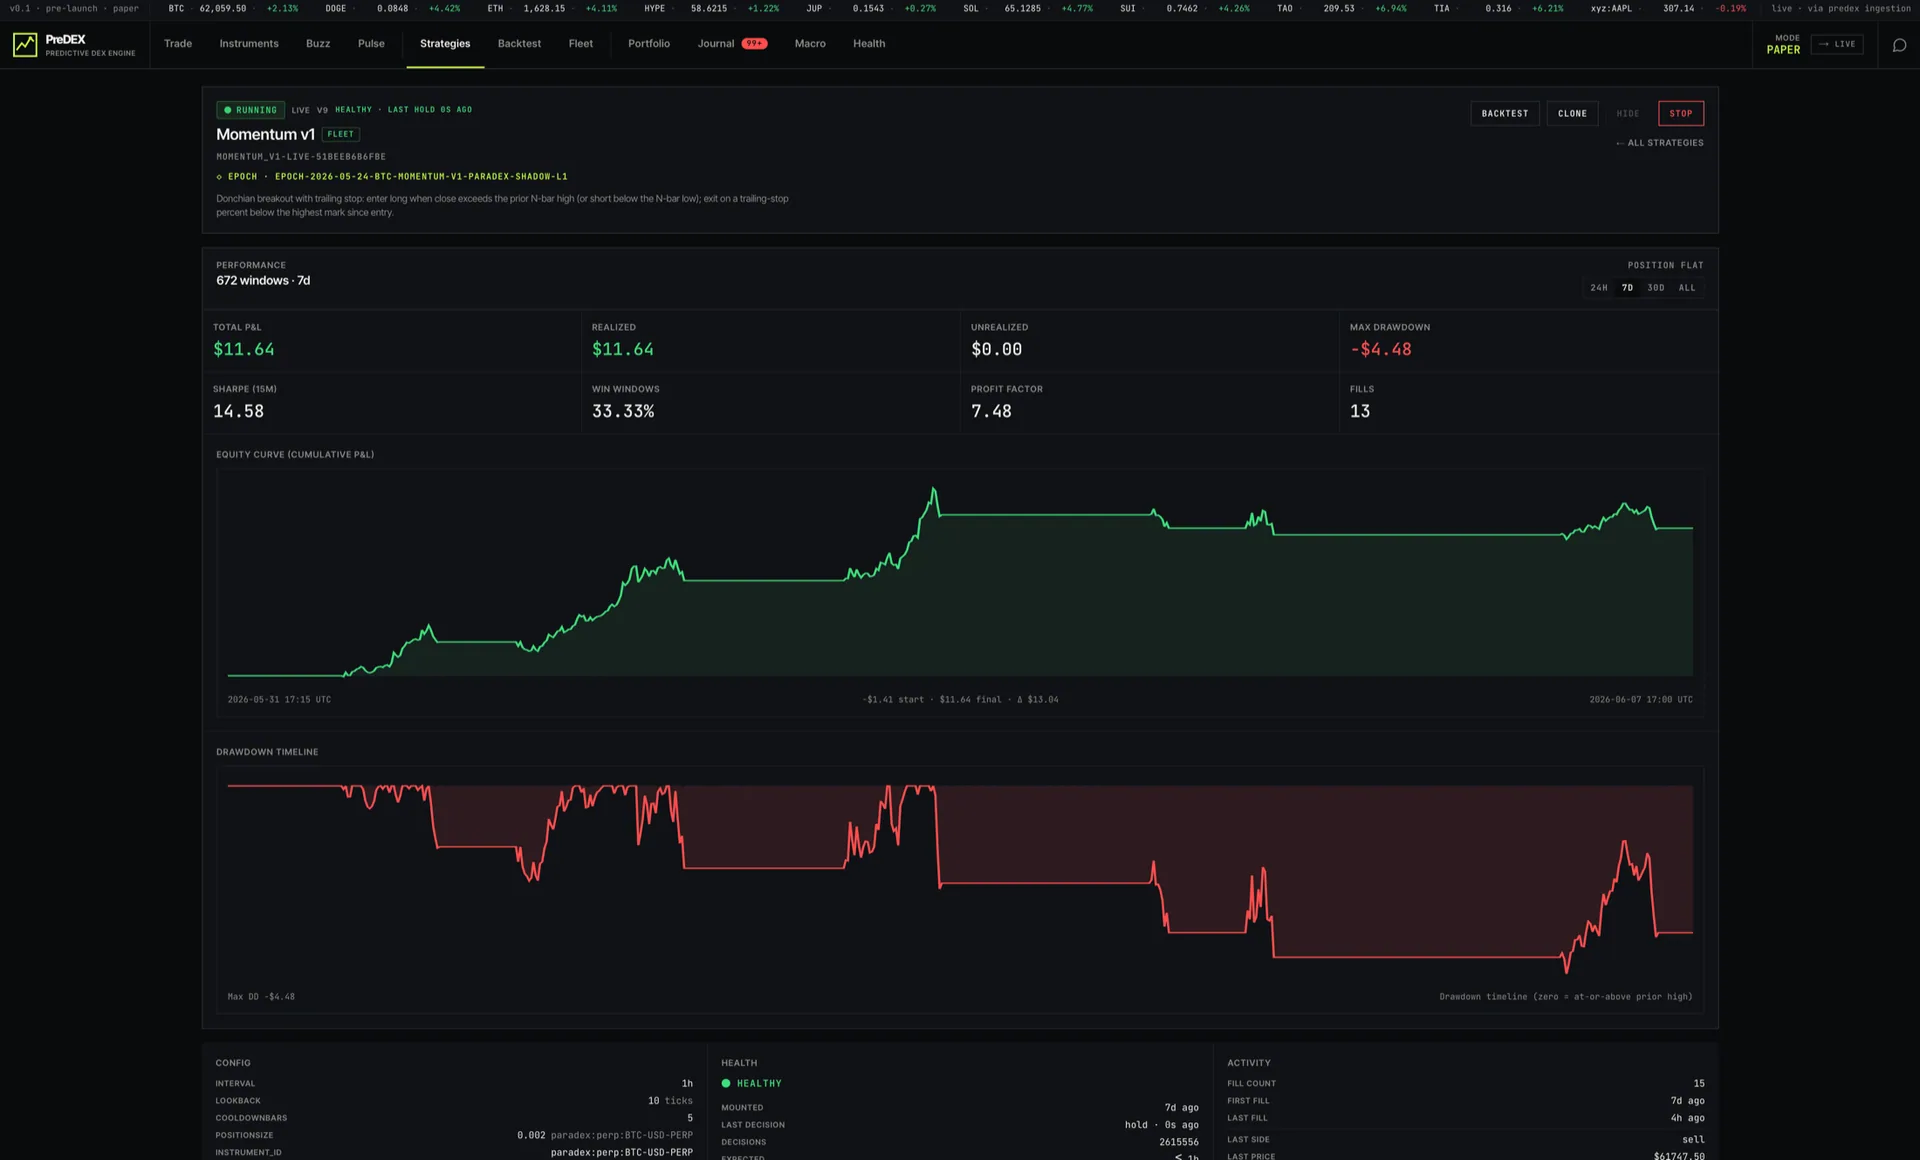Go to the Instruments tab
This screenshot has width=1920, height=1160.
[x=249, y=44]
